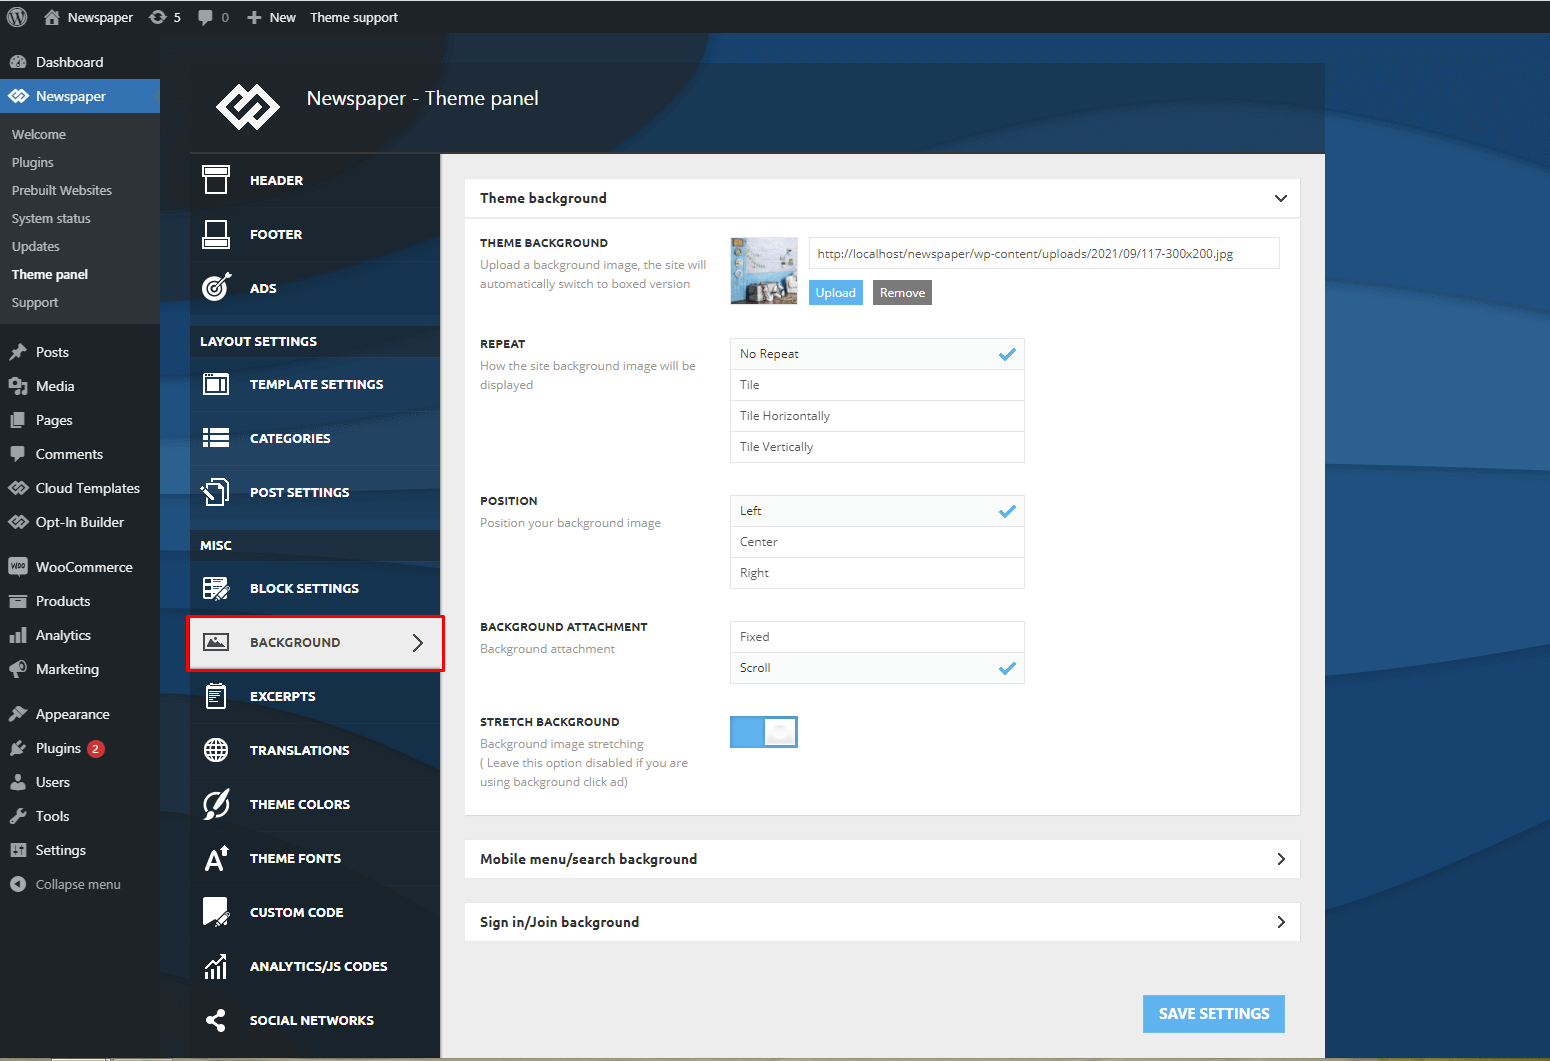Click the Theme Colors icon

[x=216, y=804]
